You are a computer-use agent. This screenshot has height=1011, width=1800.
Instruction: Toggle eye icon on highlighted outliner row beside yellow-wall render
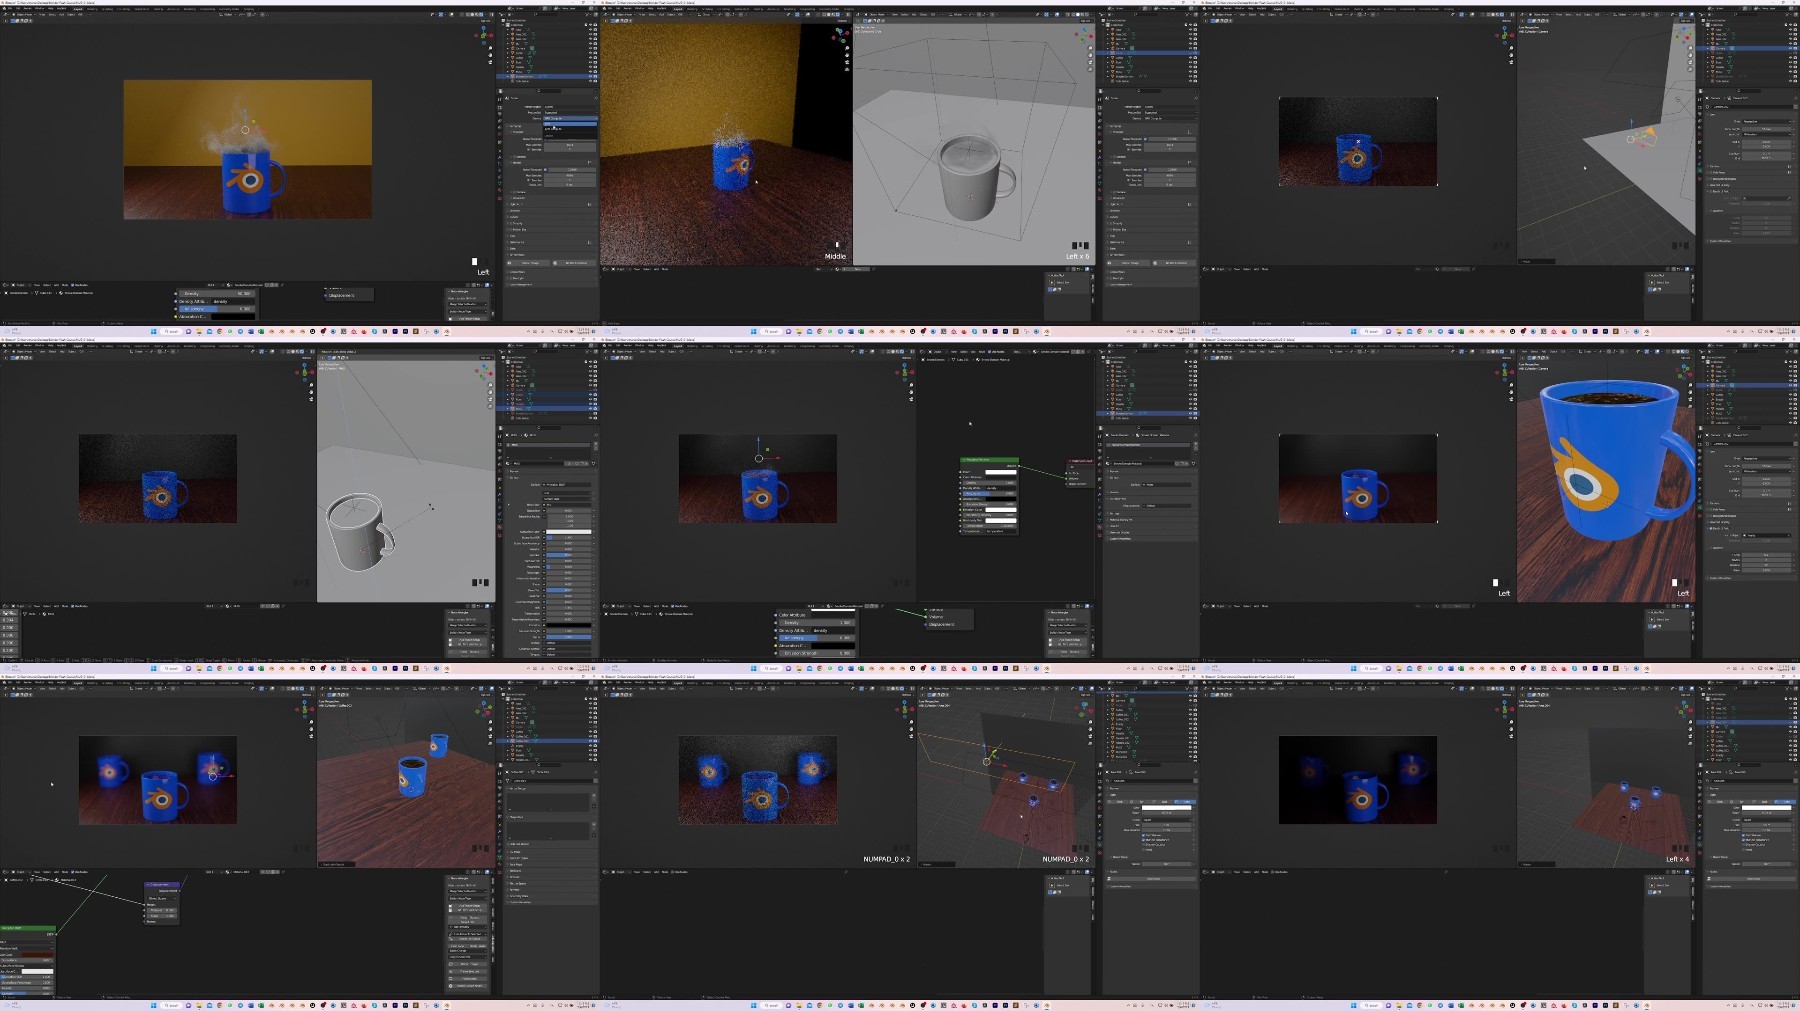coord(590,76)
